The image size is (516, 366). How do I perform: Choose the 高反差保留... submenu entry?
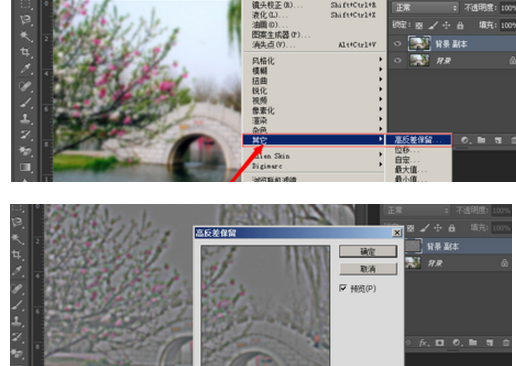point(419,140)
